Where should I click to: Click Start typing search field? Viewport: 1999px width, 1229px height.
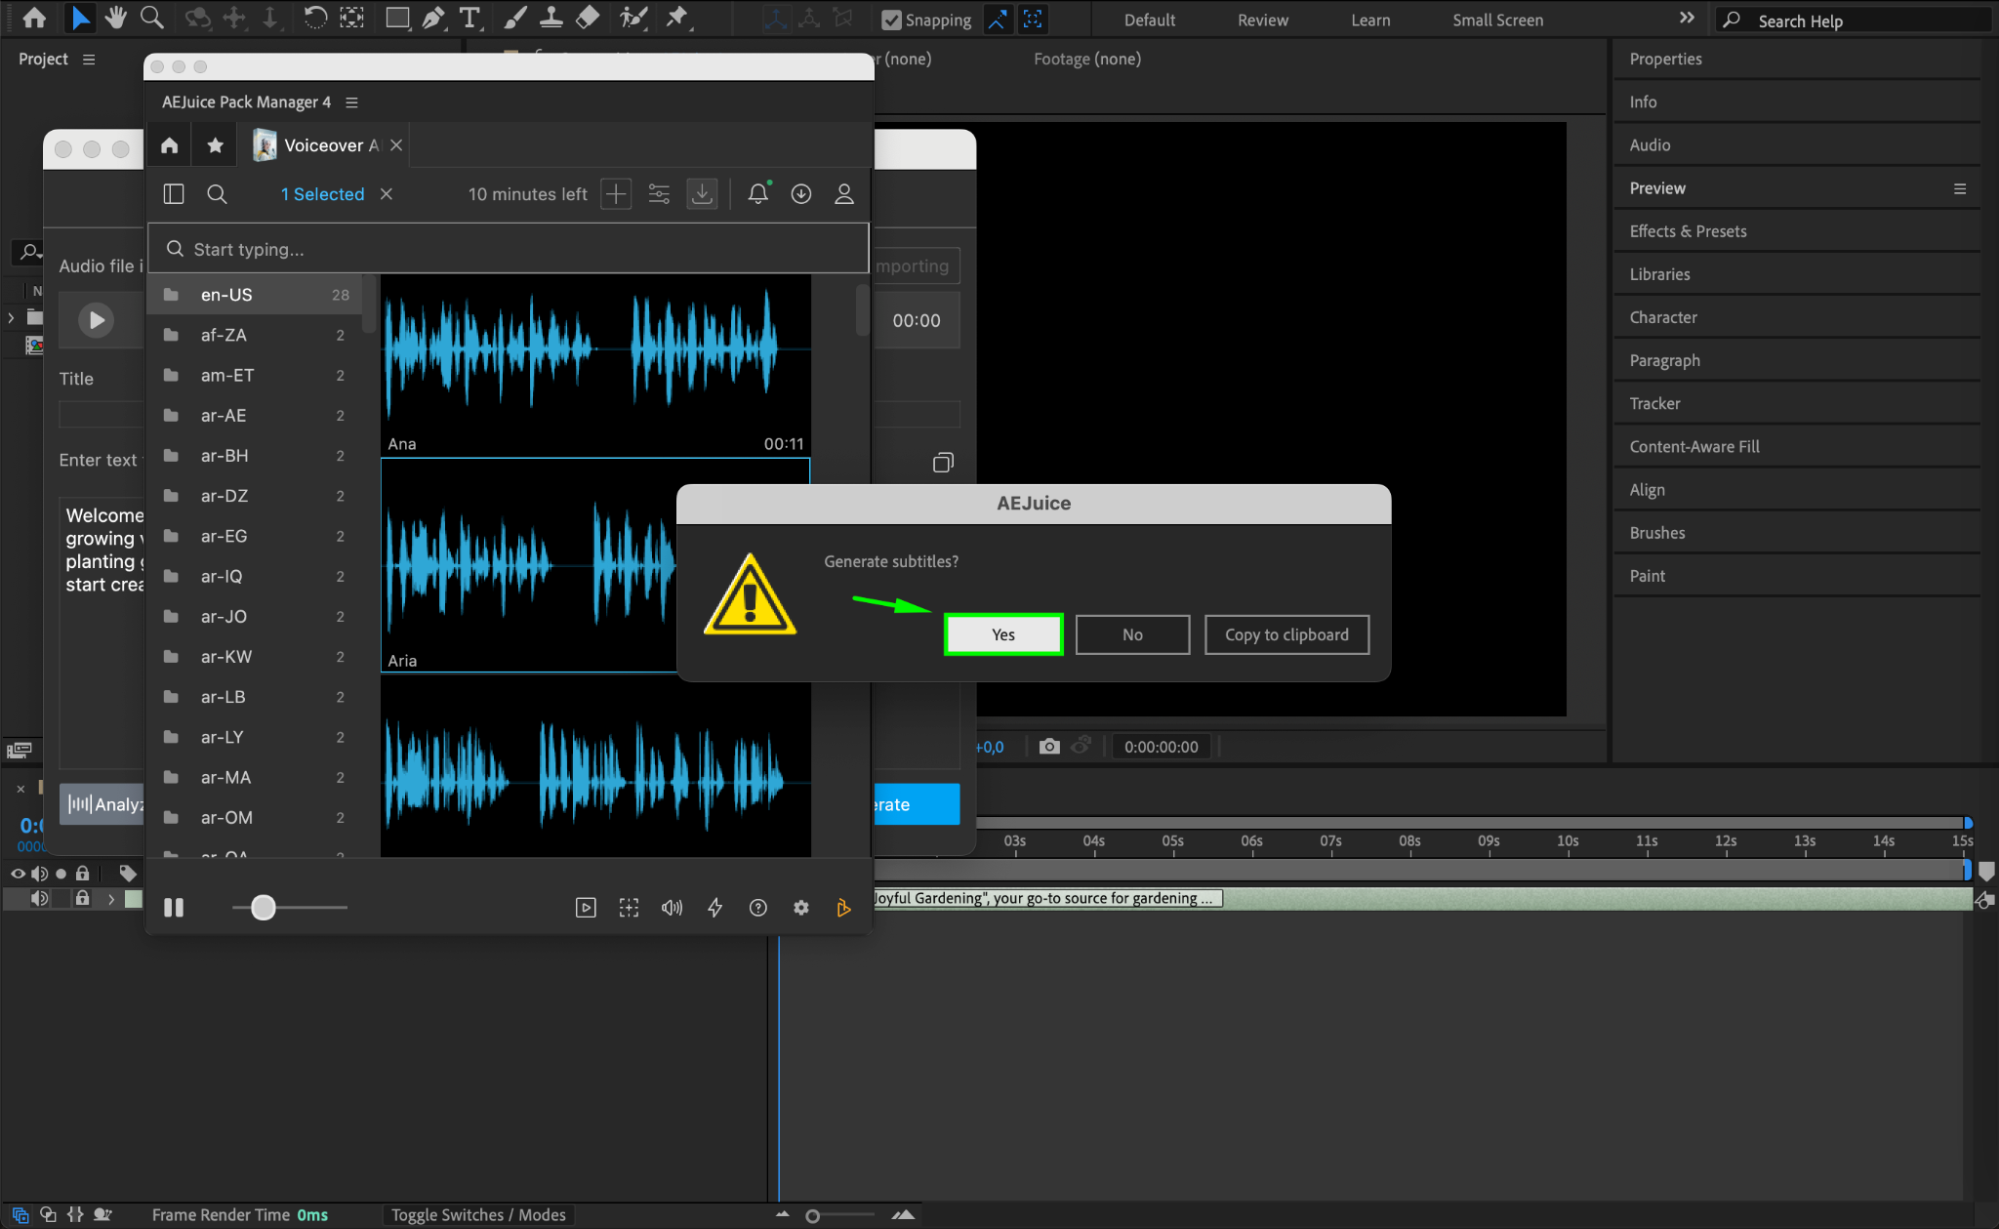pyautogui.click(x=508, y=248)
